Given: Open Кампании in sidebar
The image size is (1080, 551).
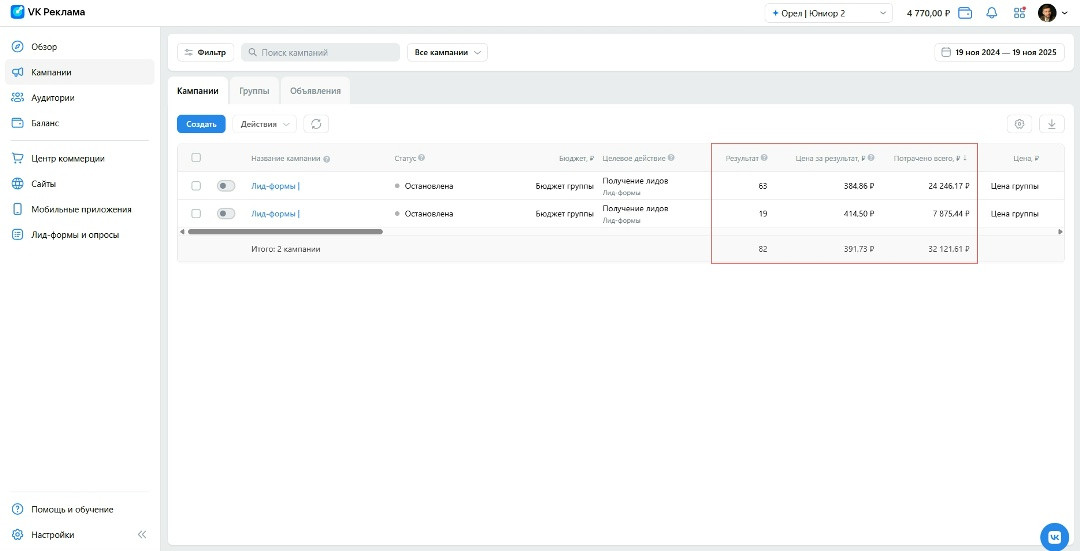Looking at the screenshot, I should pos(79,72).
